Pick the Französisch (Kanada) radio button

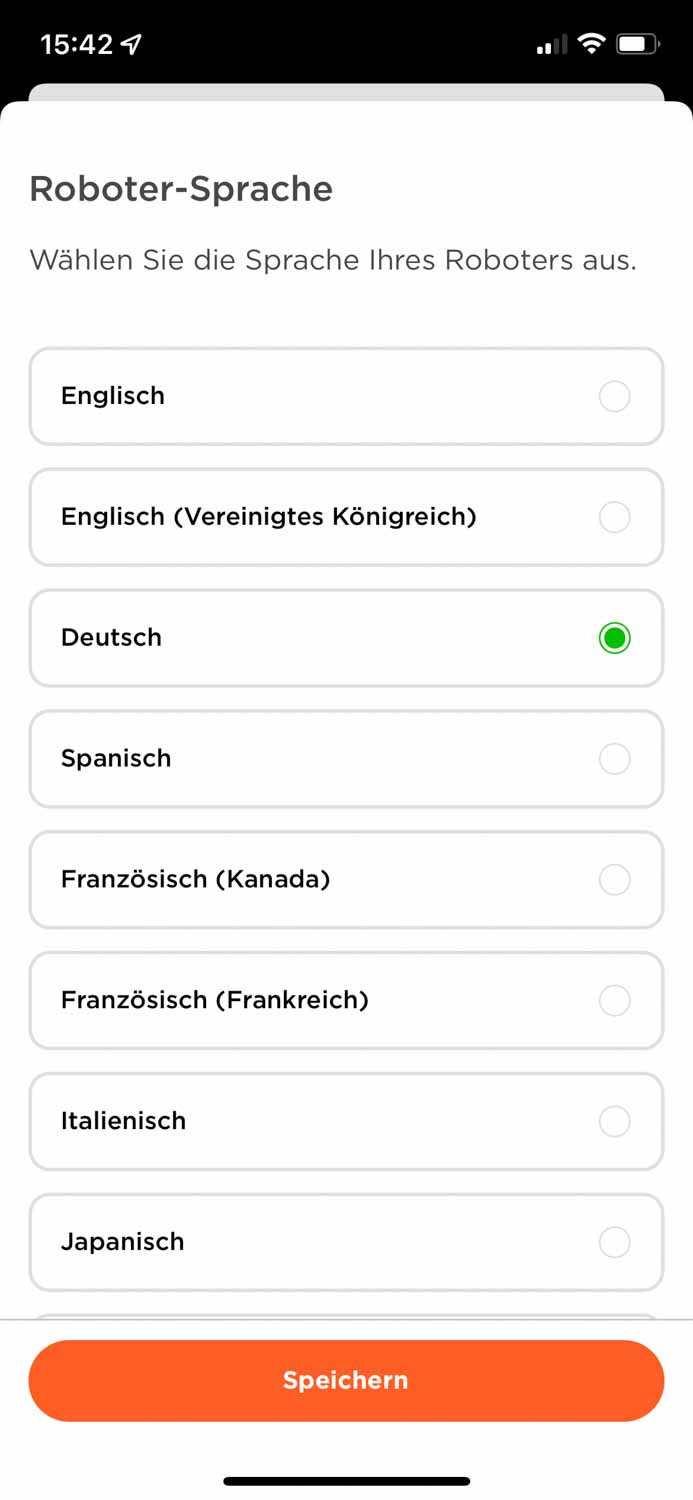tap(614, 880)
